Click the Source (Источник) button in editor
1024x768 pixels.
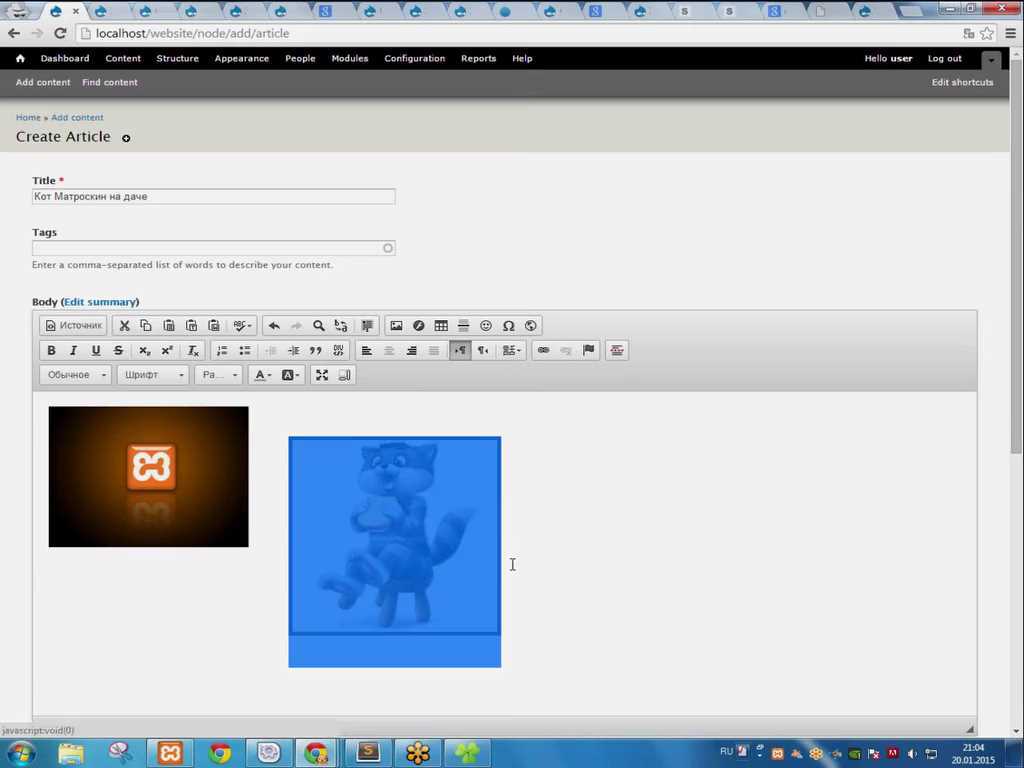click(x=73, y=325)
